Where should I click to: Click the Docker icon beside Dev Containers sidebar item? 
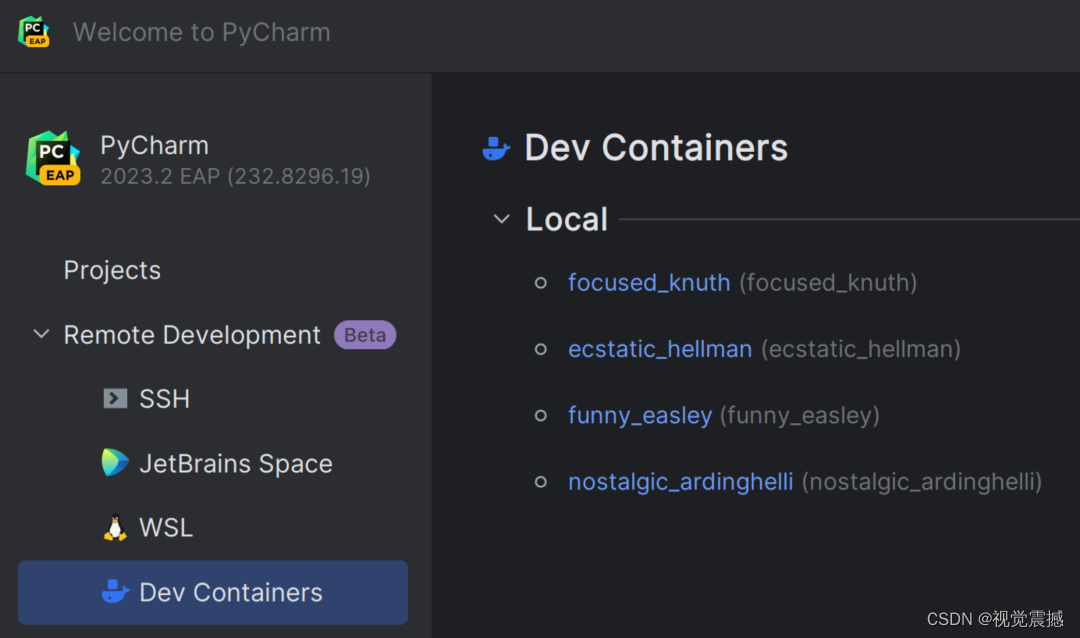click(x=115, y=592)
